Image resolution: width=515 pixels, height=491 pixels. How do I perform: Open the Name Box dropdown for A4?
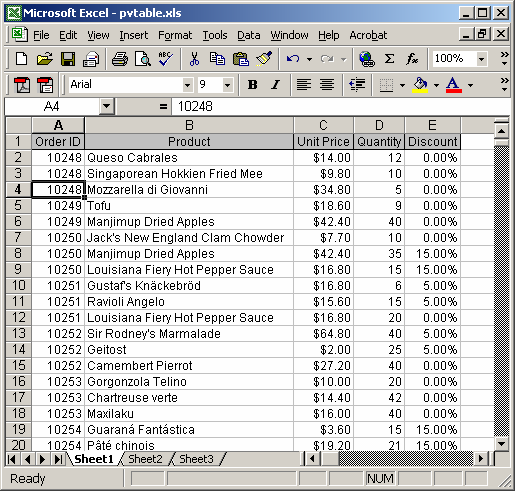pos(106,106)
